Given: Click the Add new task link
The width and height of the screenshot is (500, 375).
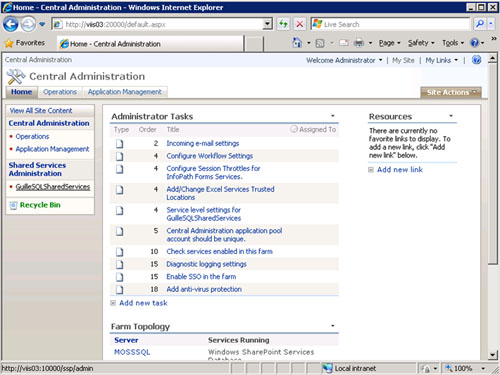Looking at the screenshot, I should click(x=143, y=303).
